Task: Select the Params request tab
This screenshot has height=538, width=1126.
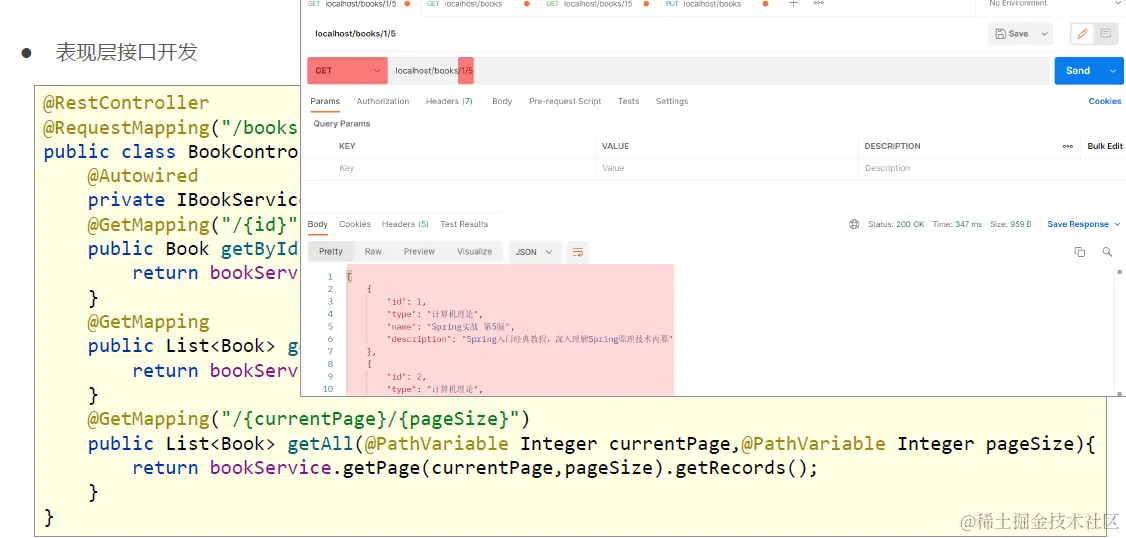Action: (325, 101)
